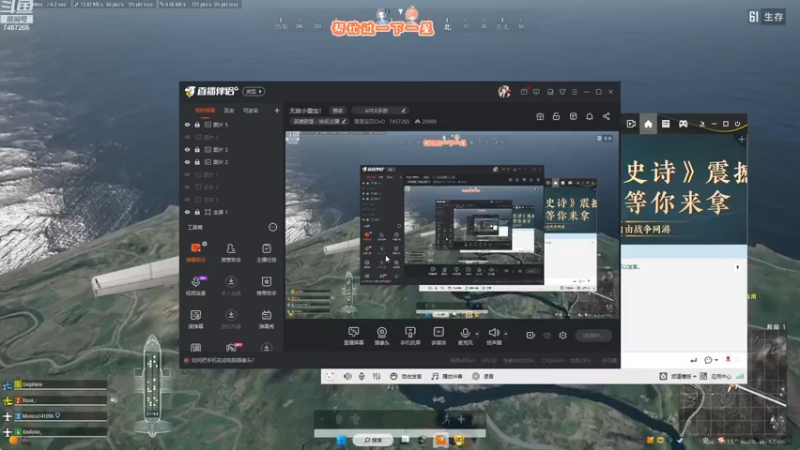This screenshot has width=800, height=450.
Task: Add a new scene with the plus button
Action: coord(277,110)
